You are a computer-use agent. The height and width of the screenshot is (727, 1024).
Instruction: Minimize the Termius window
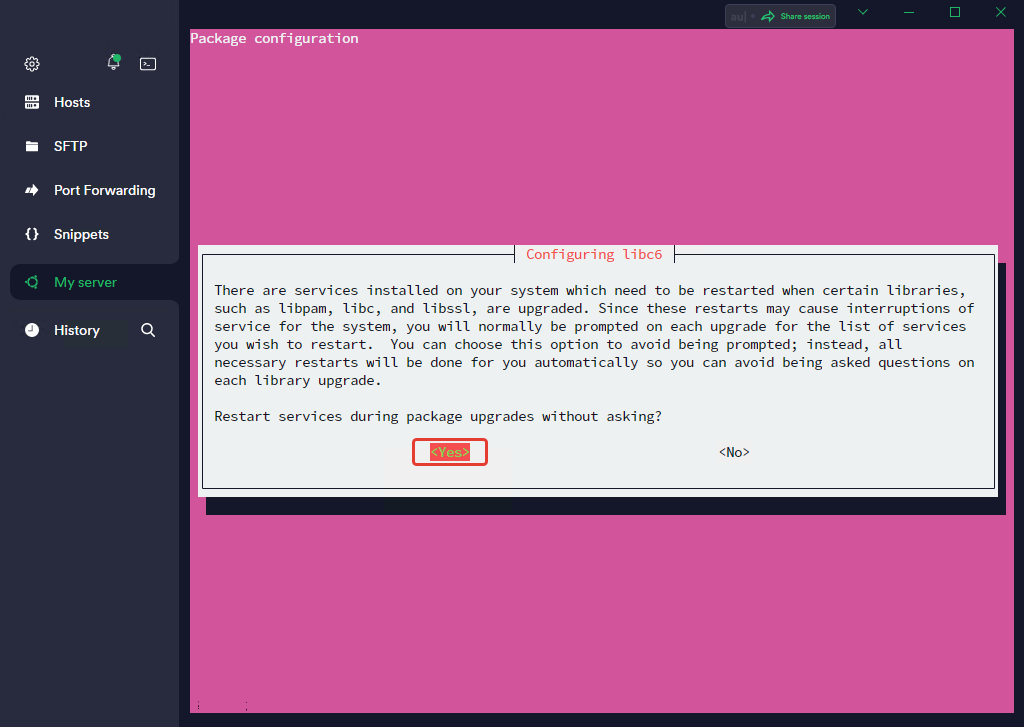click(x=909, y=12)
